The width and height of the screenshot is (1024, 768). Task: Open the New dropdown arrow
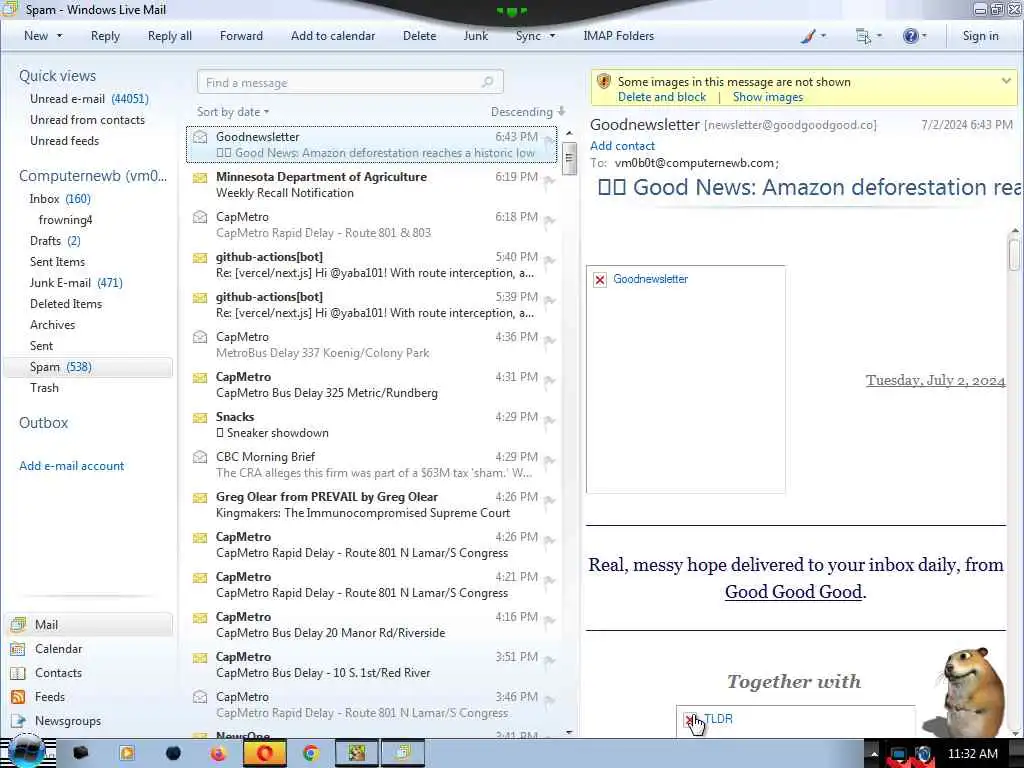click(59, 36)
